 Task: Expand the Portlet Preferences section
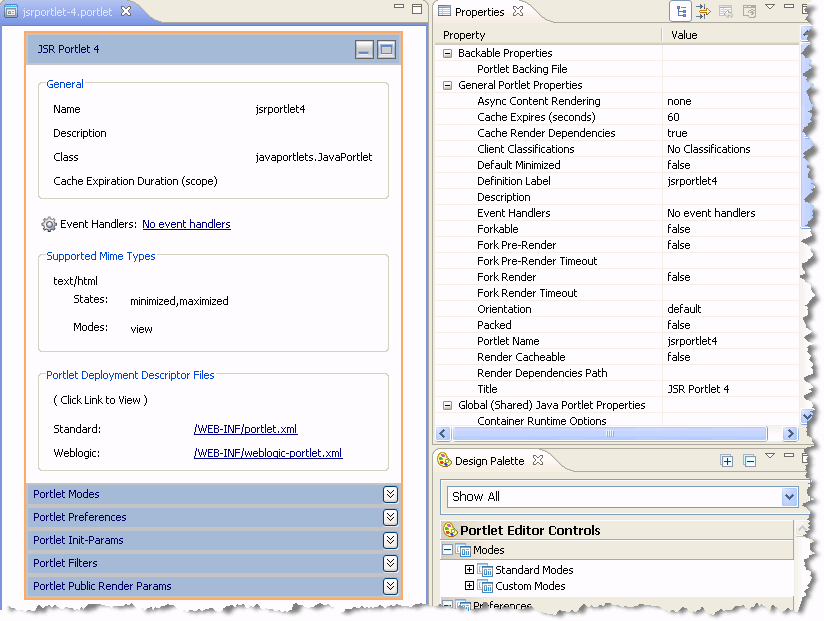(x=390, y=518)
